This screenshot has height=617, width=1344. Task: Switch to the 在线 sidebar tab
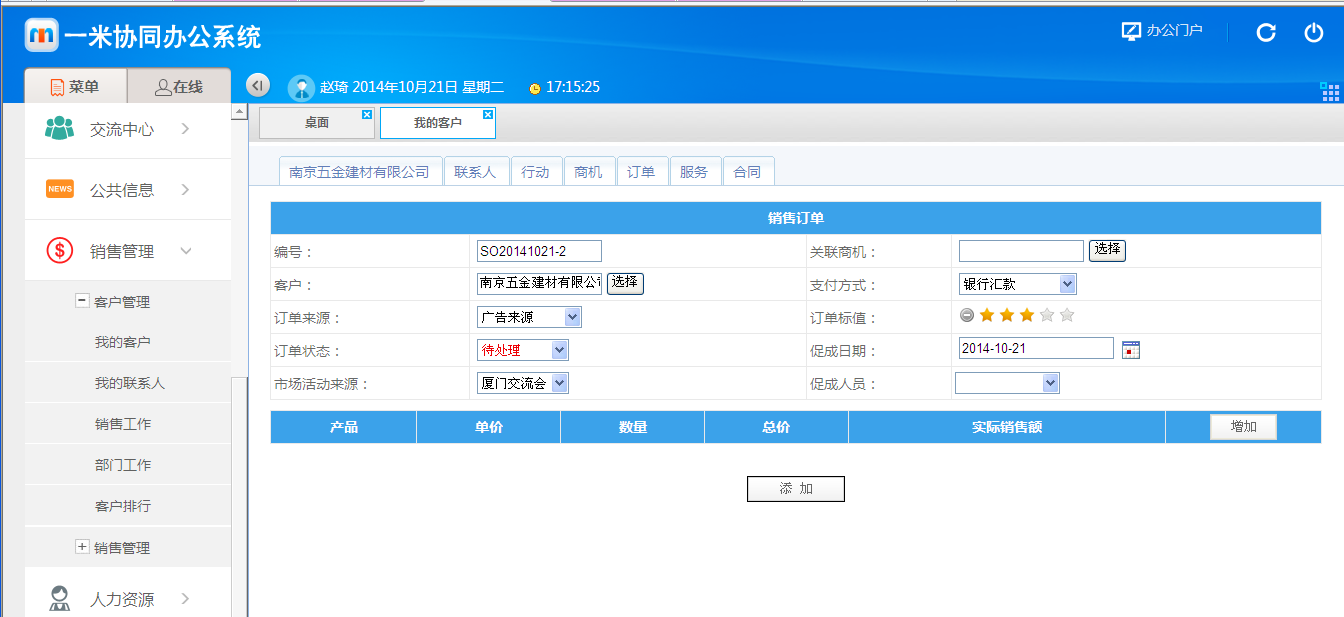[180, 87]
